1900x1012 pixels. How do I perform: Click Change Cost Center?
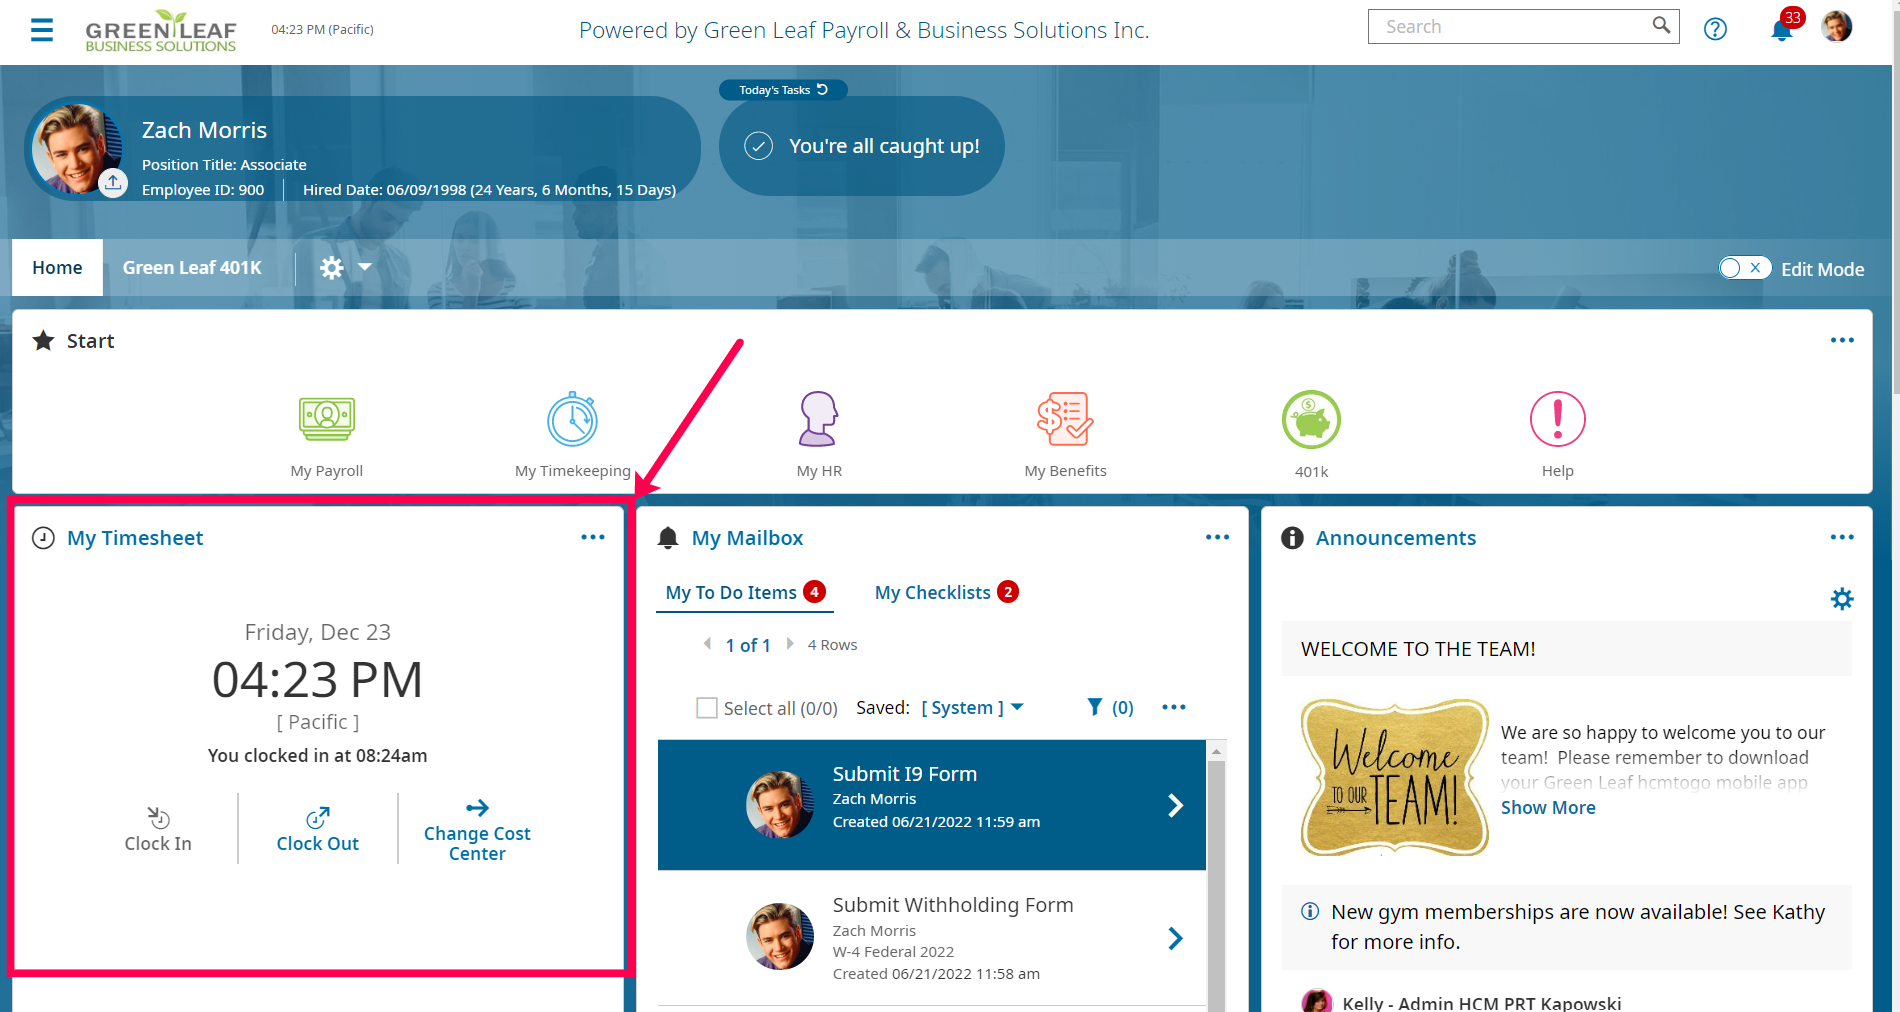point(477,830)
